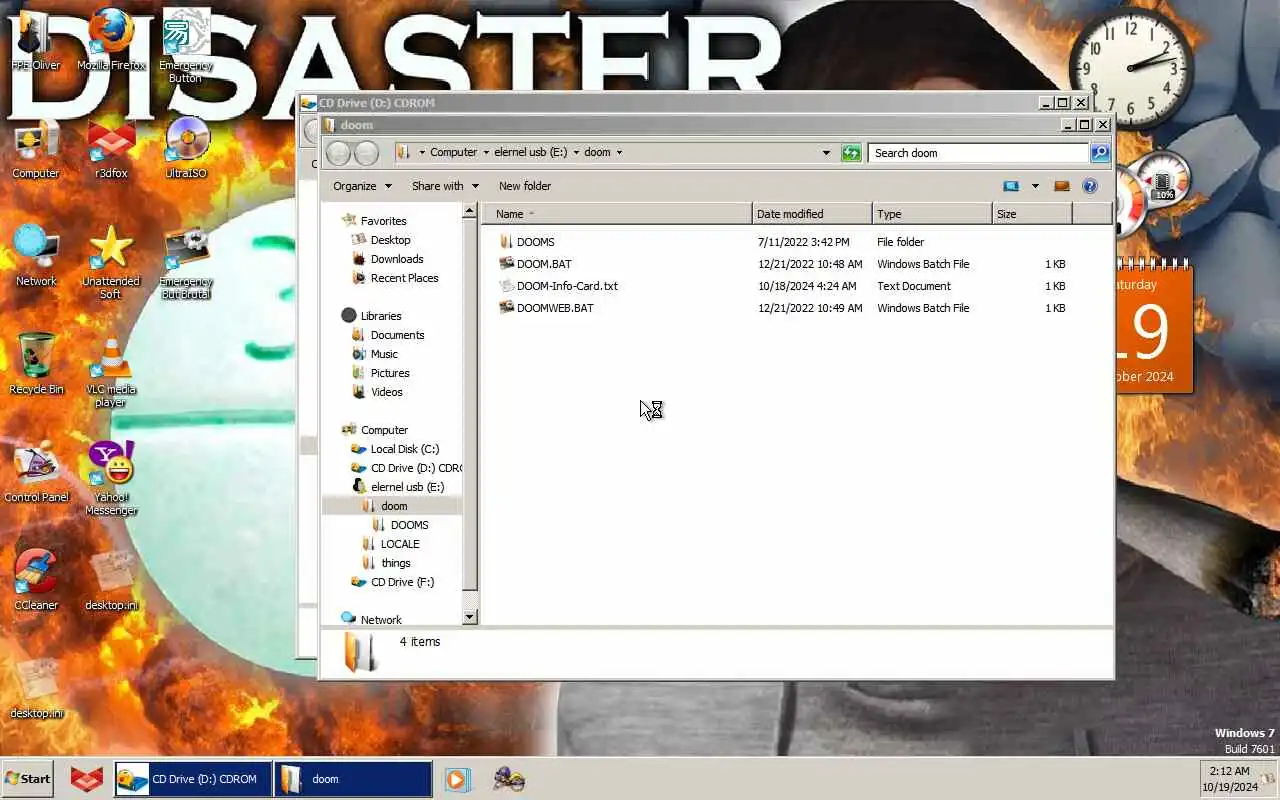Viewport: 1280px width, 800px height.
Task: Select Emergency Button desktop icon
Action: pos(186,46)
